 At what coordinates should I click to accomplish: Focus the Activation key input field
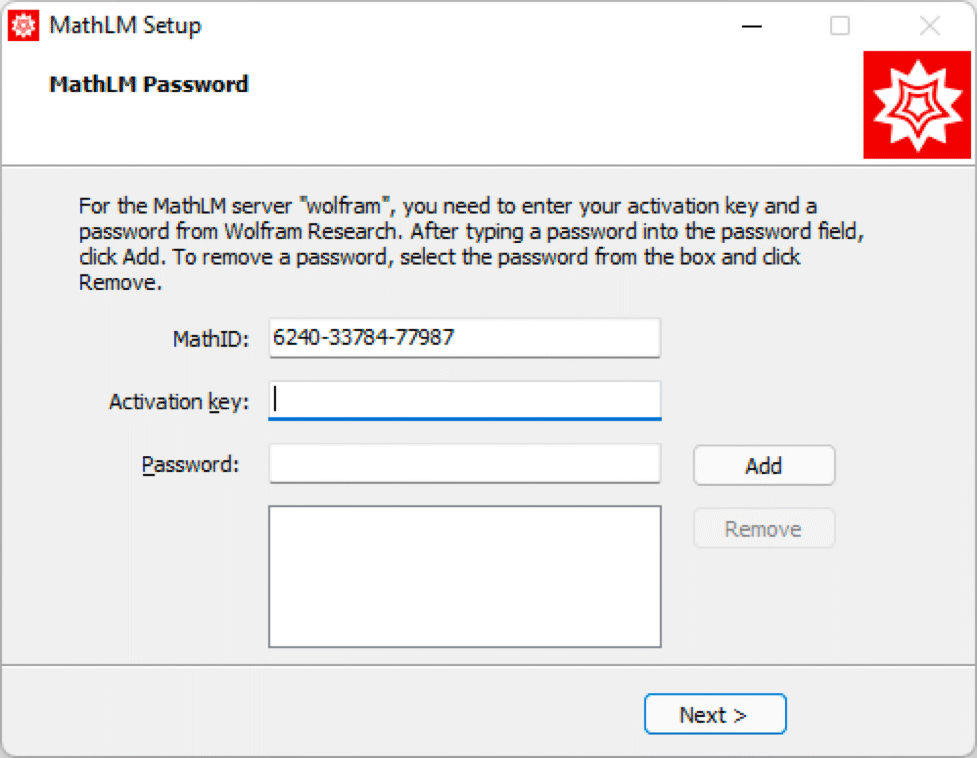464,401
